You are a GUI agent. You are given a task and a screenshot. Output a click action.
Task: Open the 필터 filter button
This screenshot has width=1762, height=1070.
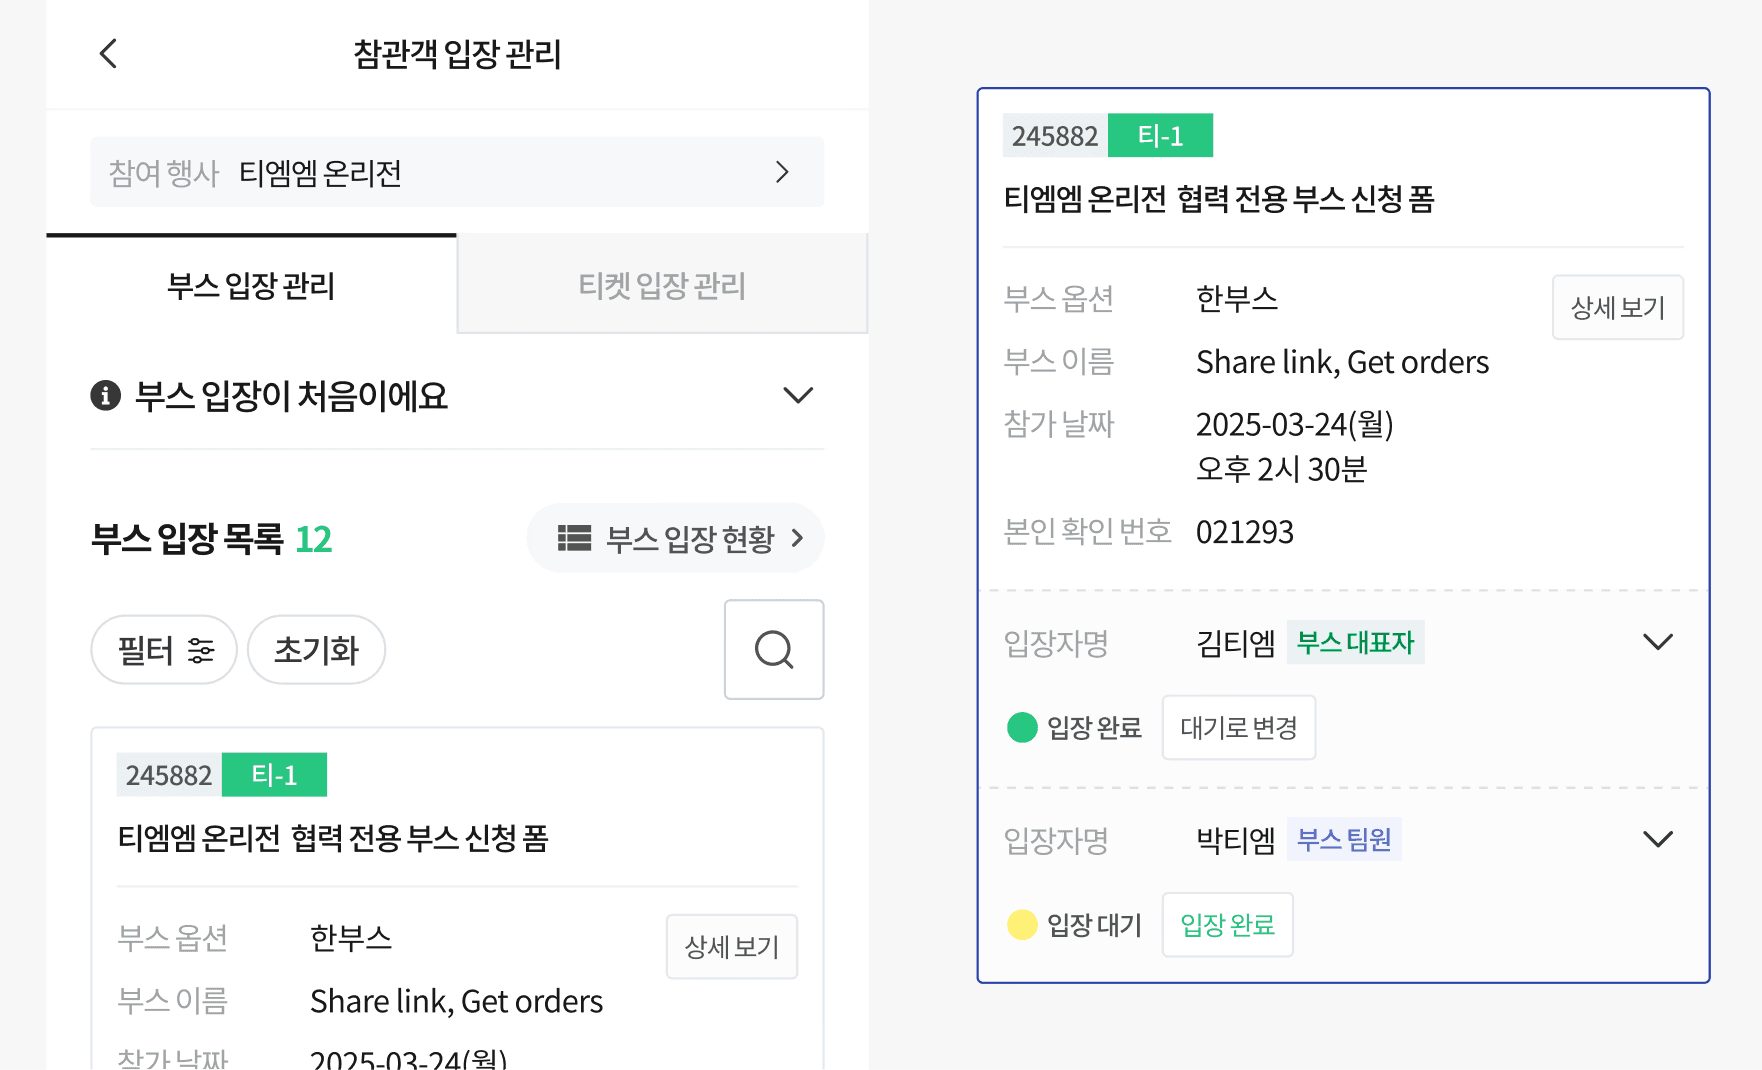click(164, 650)
